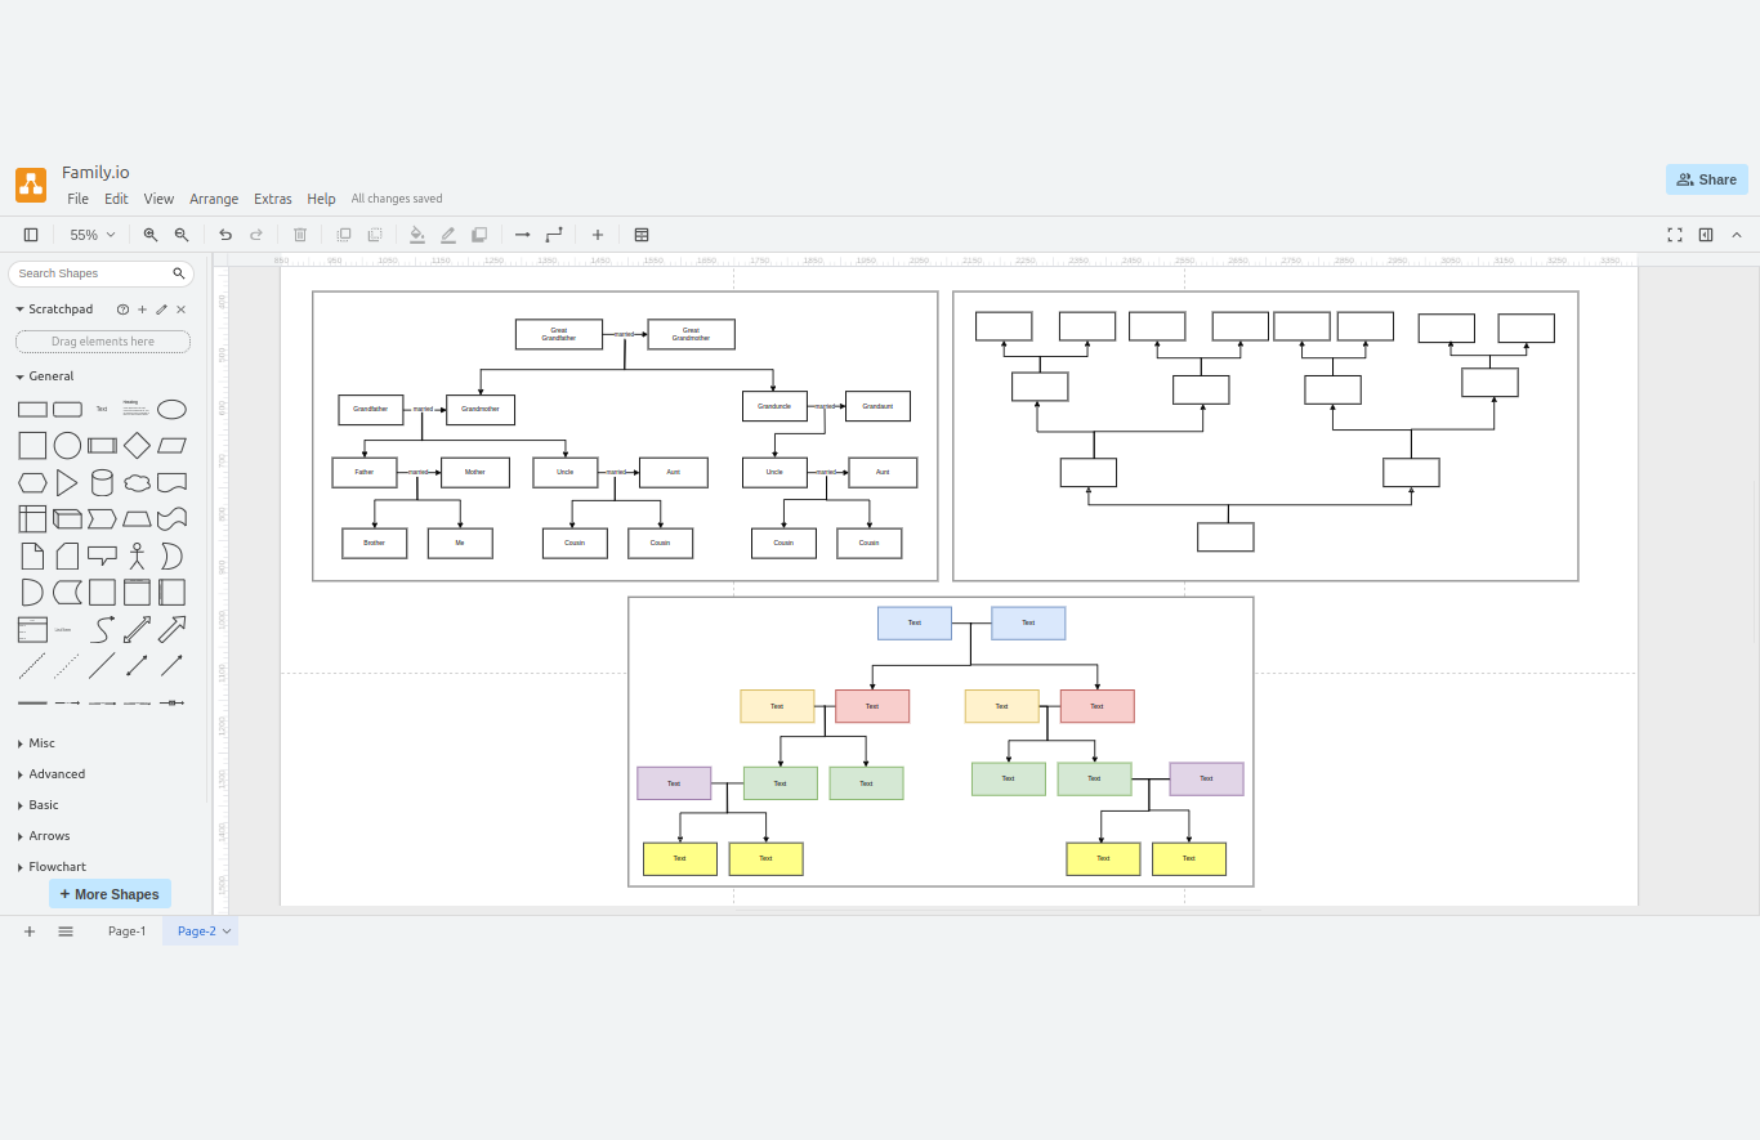Expand the Flowchart shapes section
This screenshot has width=1760, height=1140.
[51, 867]
